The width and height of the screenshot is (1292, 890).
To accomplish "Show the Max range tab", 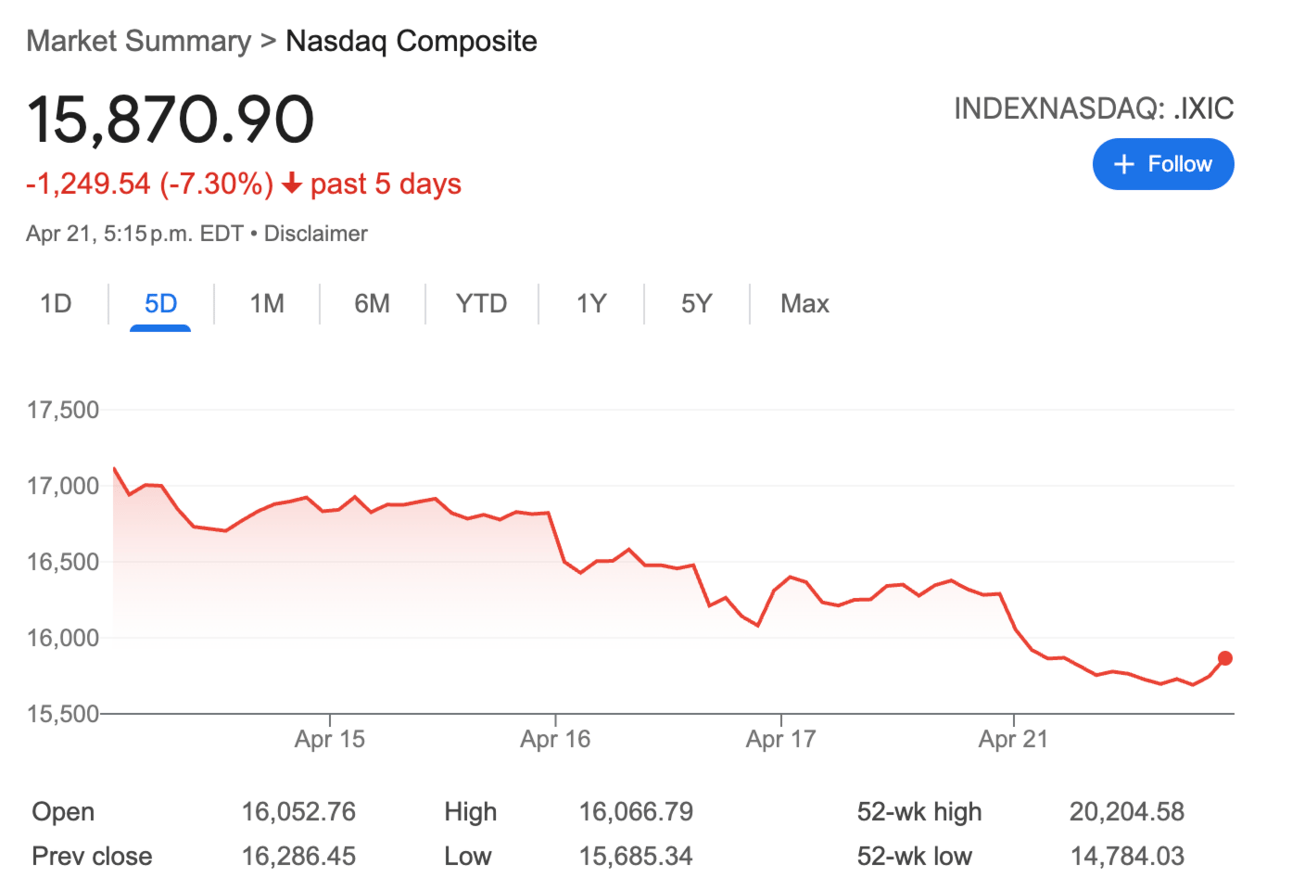I will pos(805,303).
